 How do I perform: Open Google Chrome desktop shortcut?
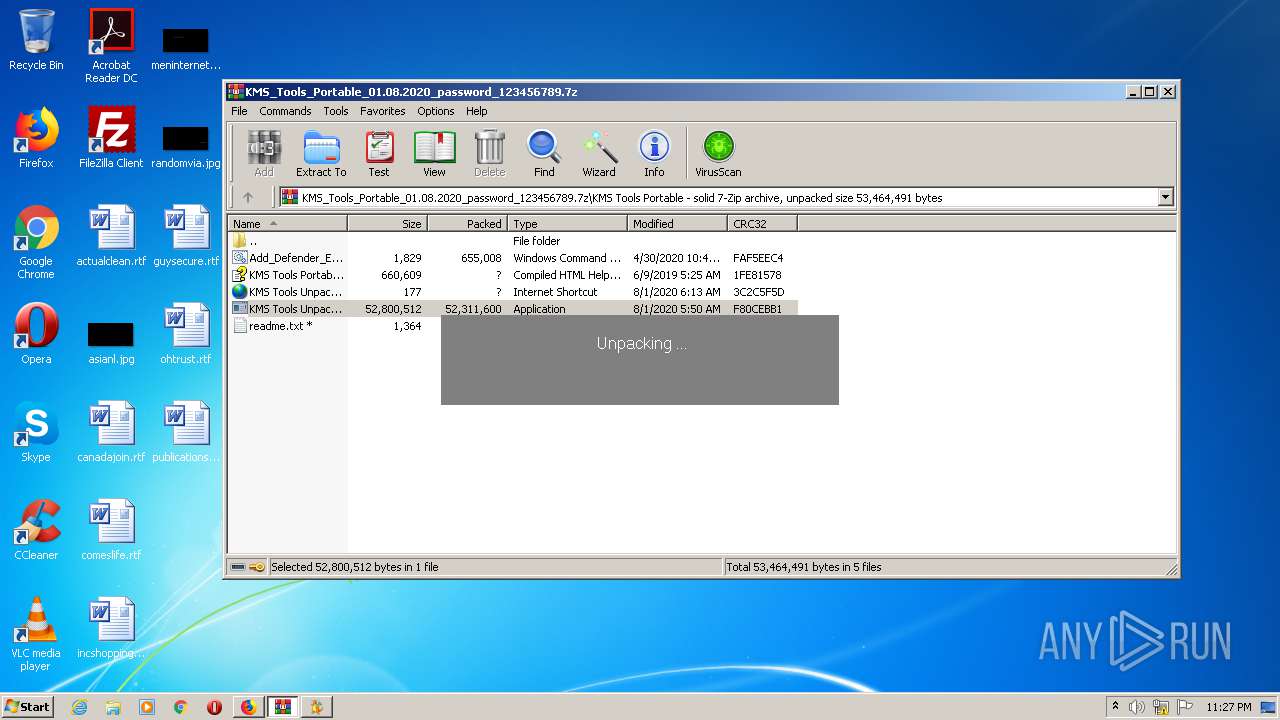pos(36,242)
